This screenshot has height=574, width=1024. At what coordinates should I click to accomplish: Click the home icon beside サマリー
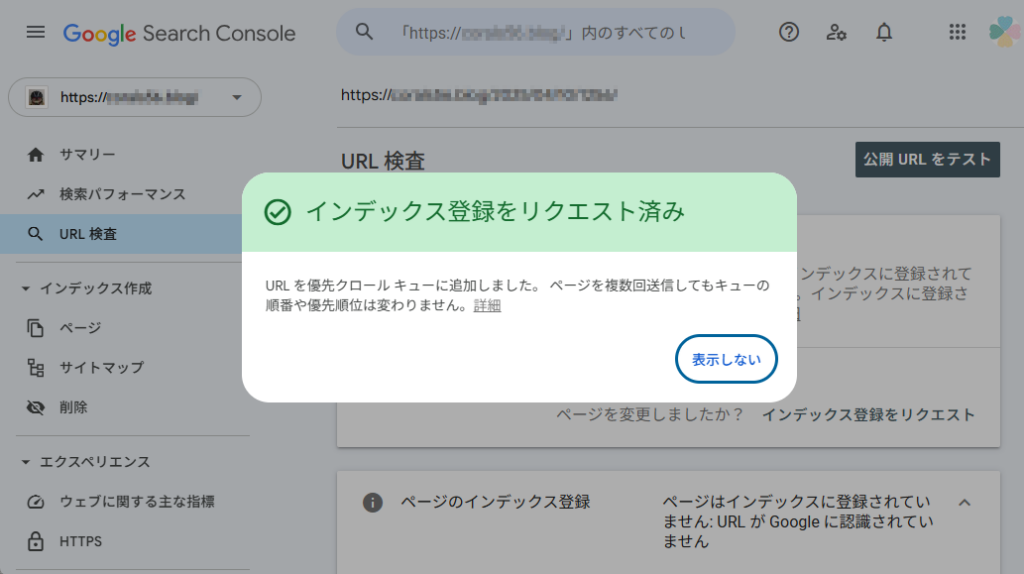[x=35, y=155]
